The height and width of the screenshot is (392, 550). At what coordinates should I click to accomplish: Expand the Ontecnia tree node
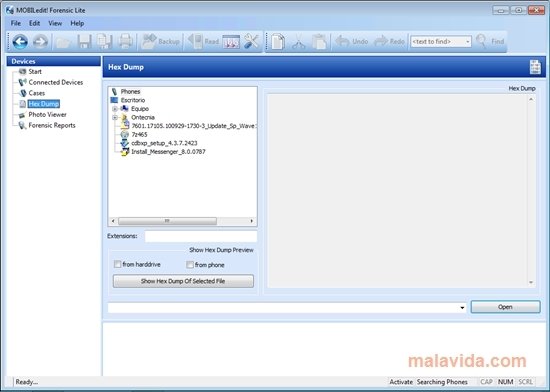pos(115,117)
